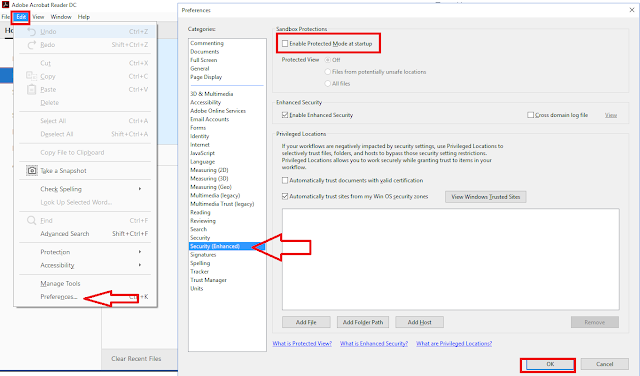This screenshot has height=376, width=640.
Task: Select Units category
Action: pyautogui.click(x=196, y=289)
